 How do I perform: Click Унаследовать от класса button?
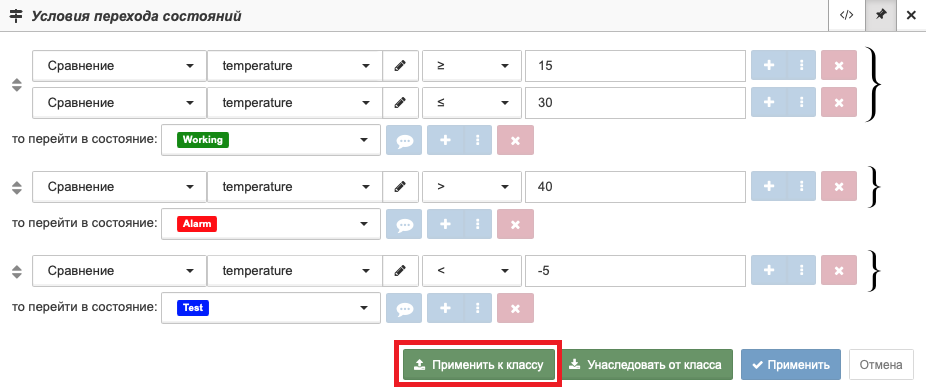coord(645,364)
